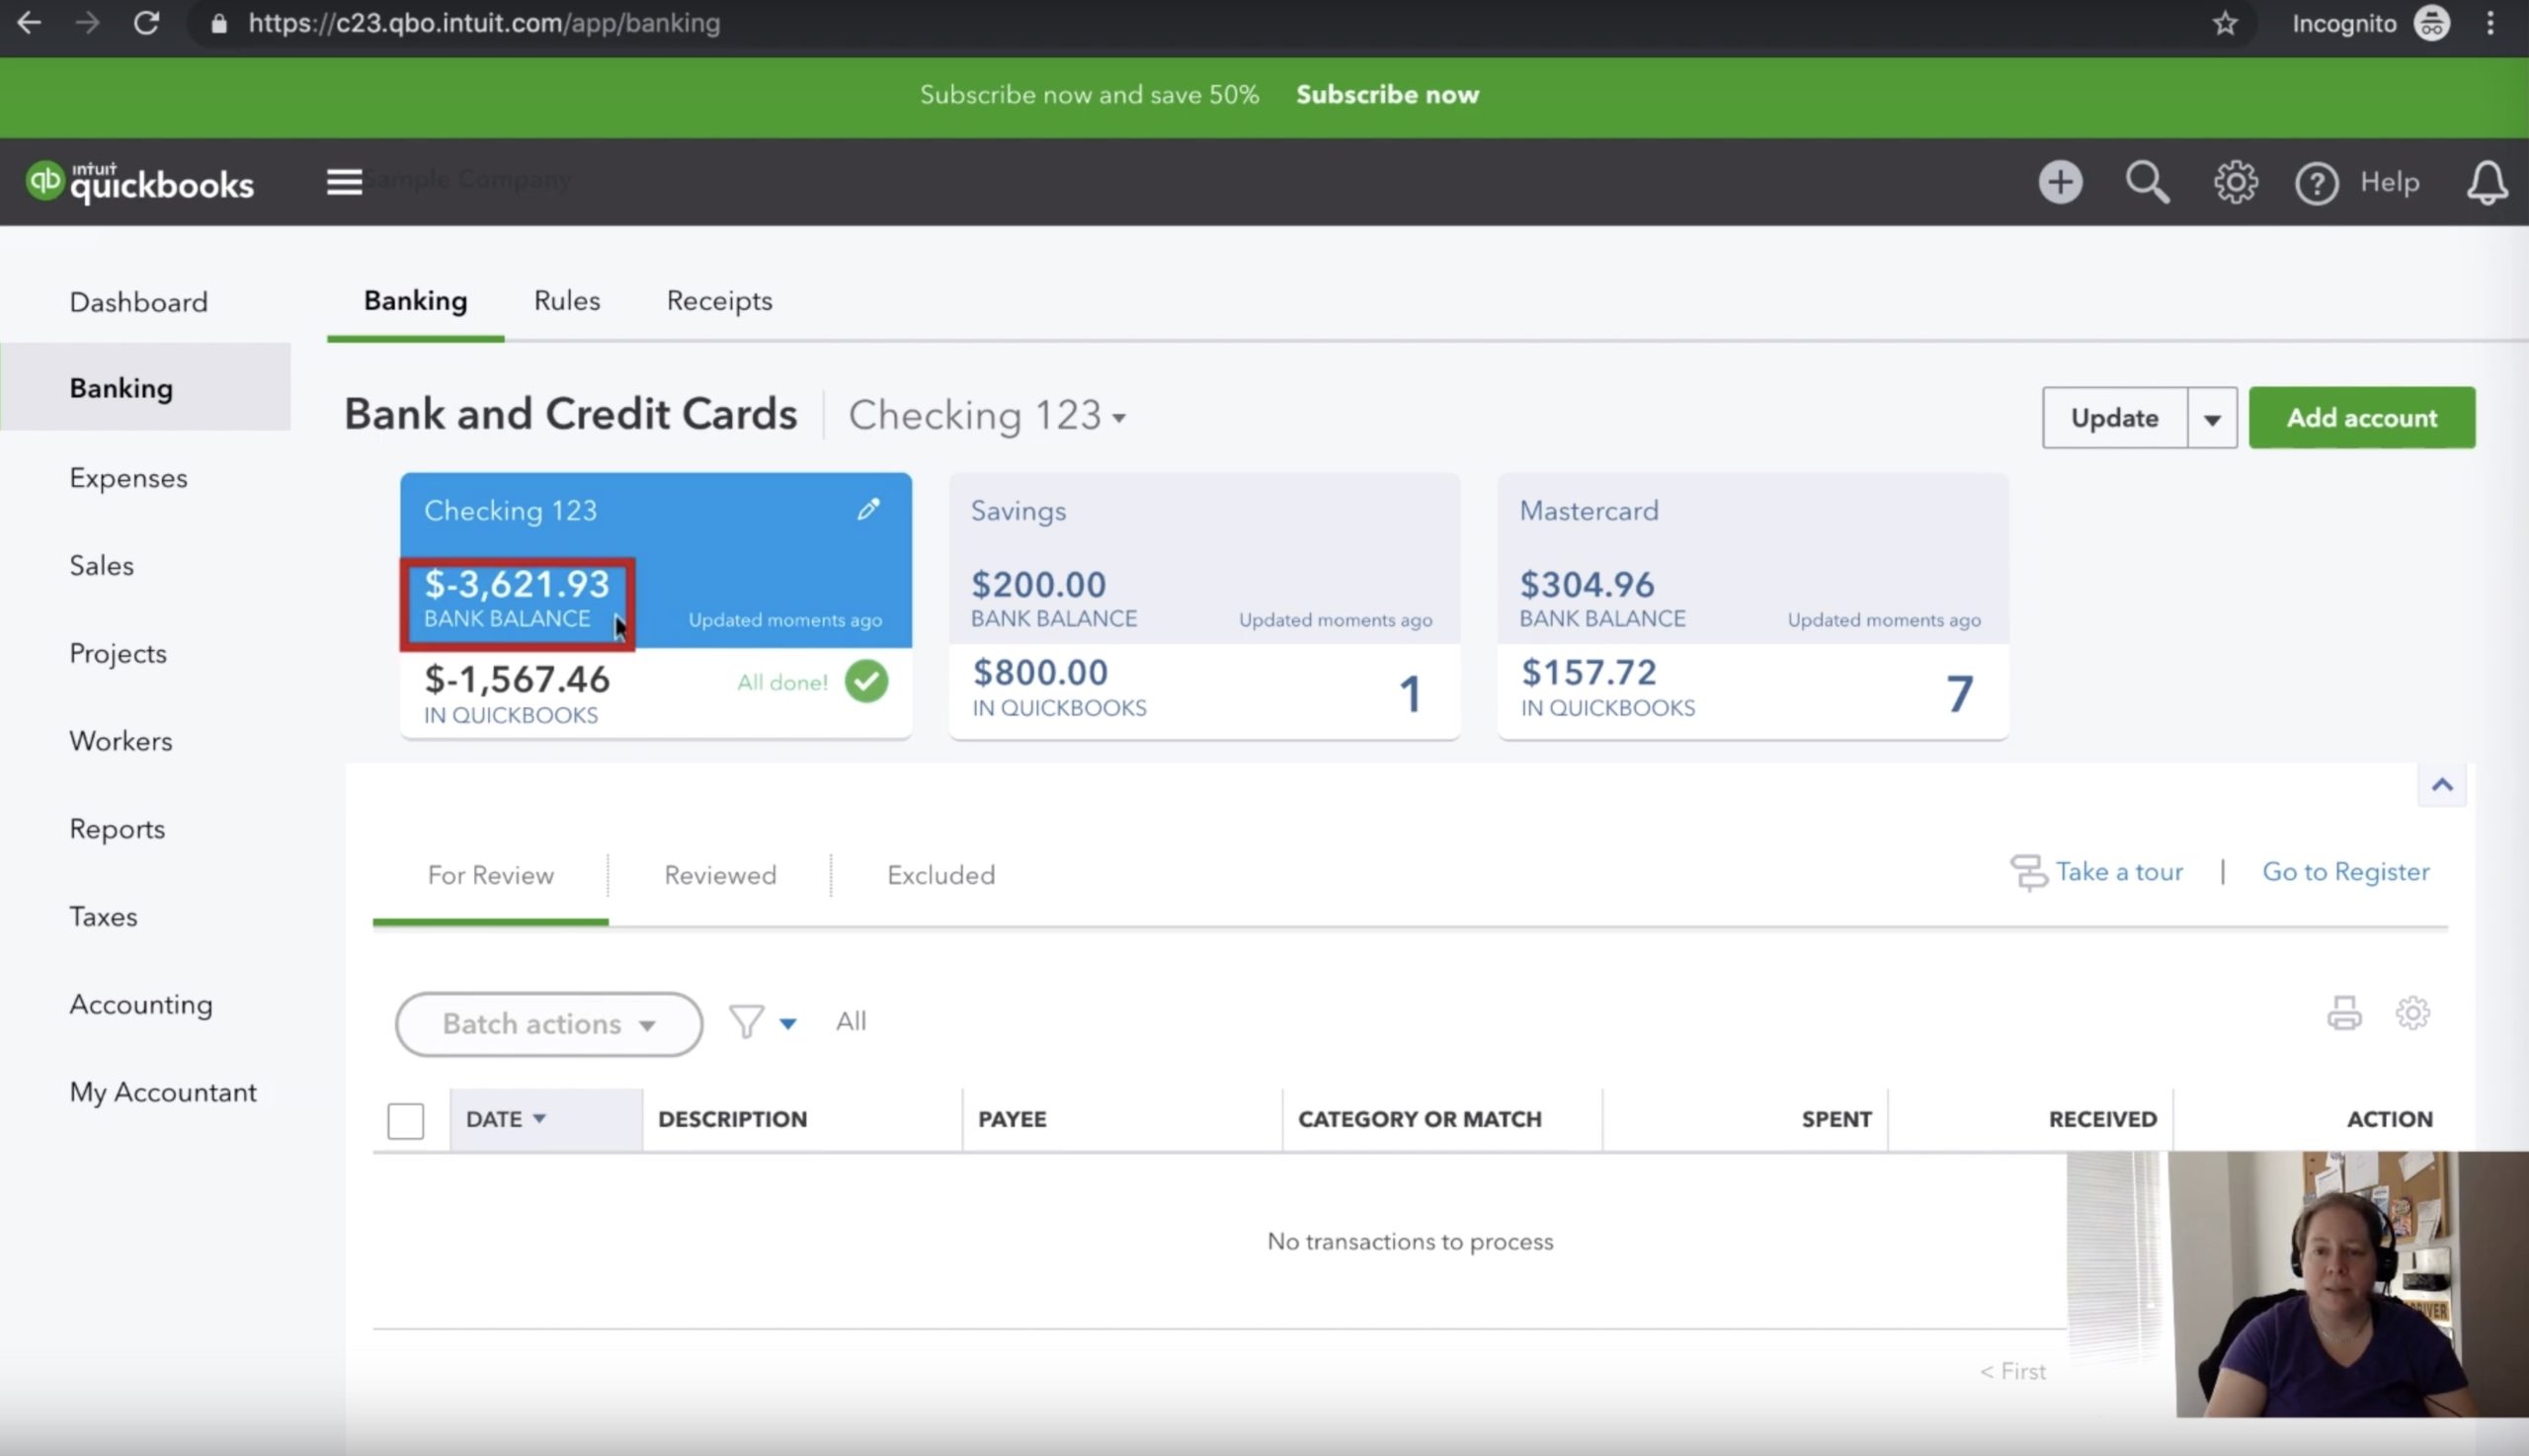Open the Incognito profile icon
Image resolution: width=2529 pixels, height=1456 pixels.
[x=2431, y=23]
